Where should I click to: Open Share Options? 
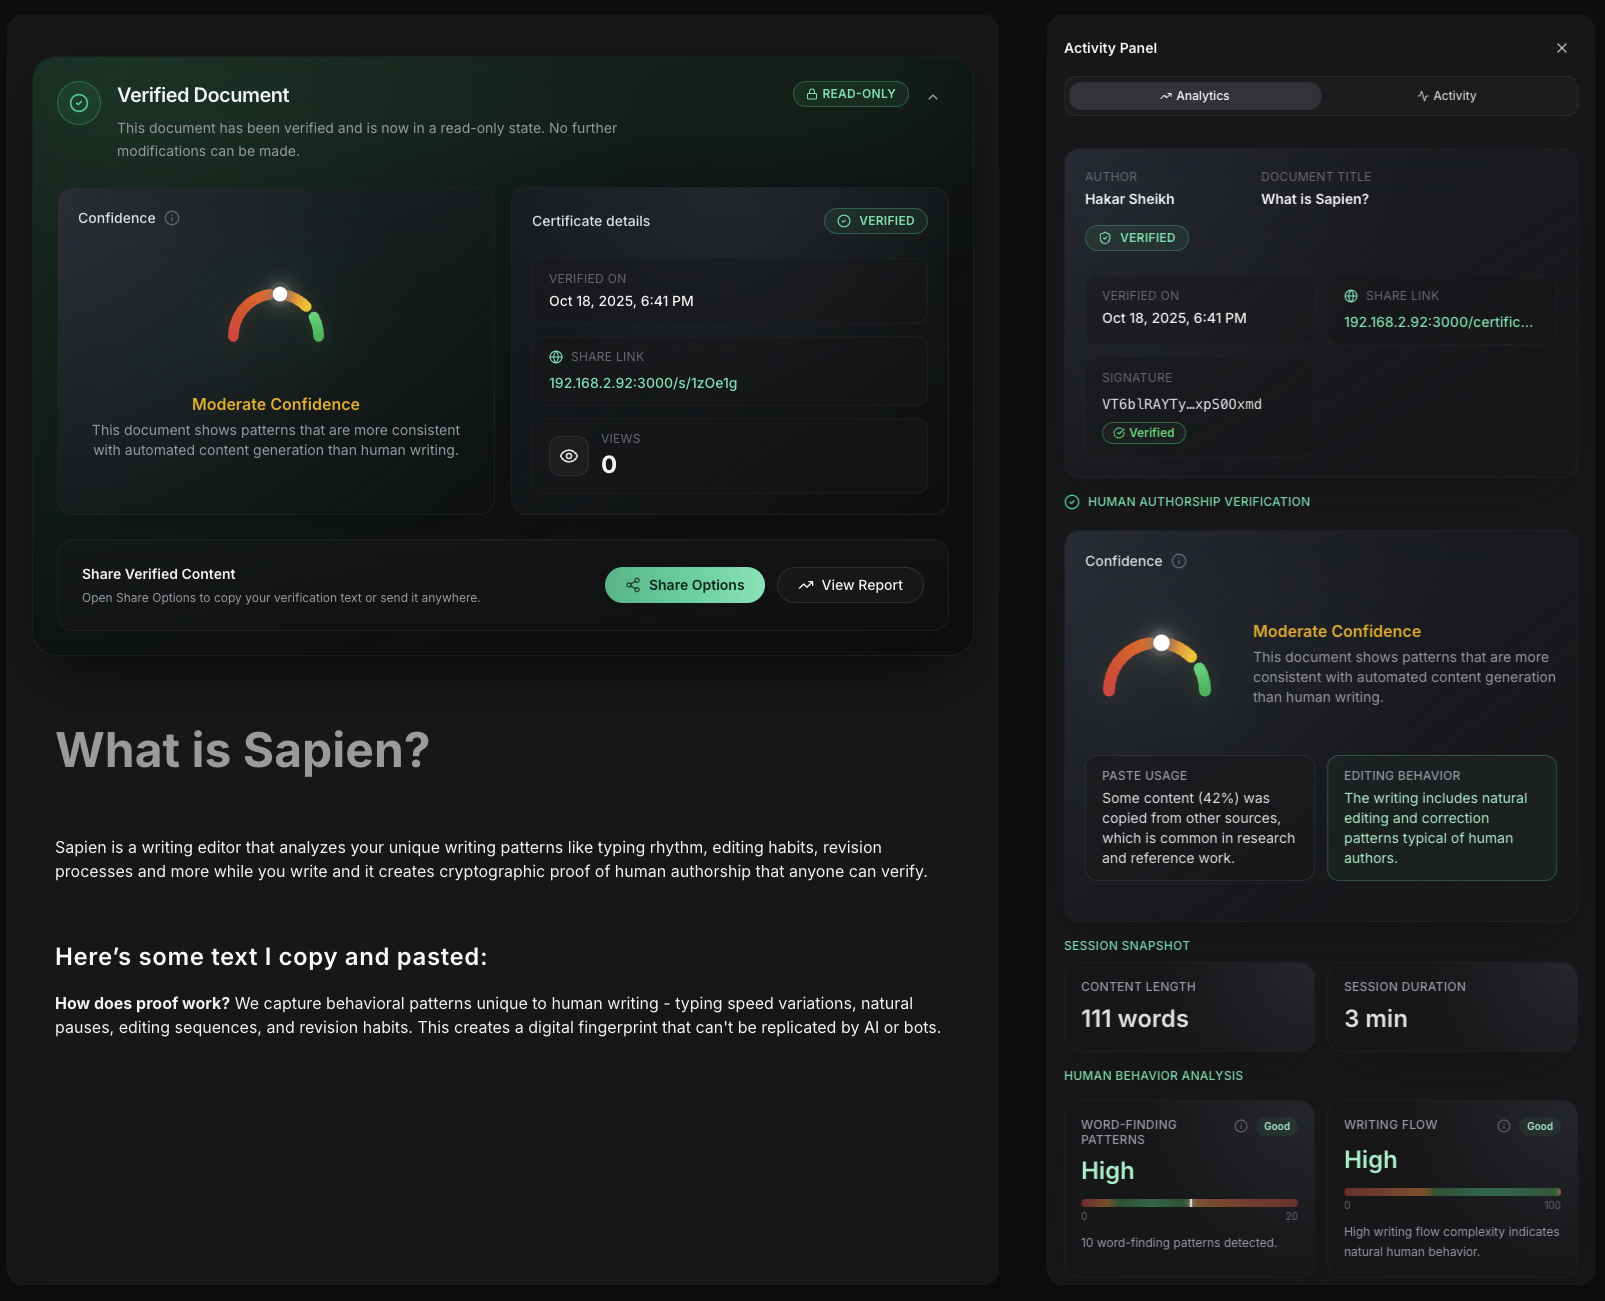pyautogui.click(x=685, y=585)
